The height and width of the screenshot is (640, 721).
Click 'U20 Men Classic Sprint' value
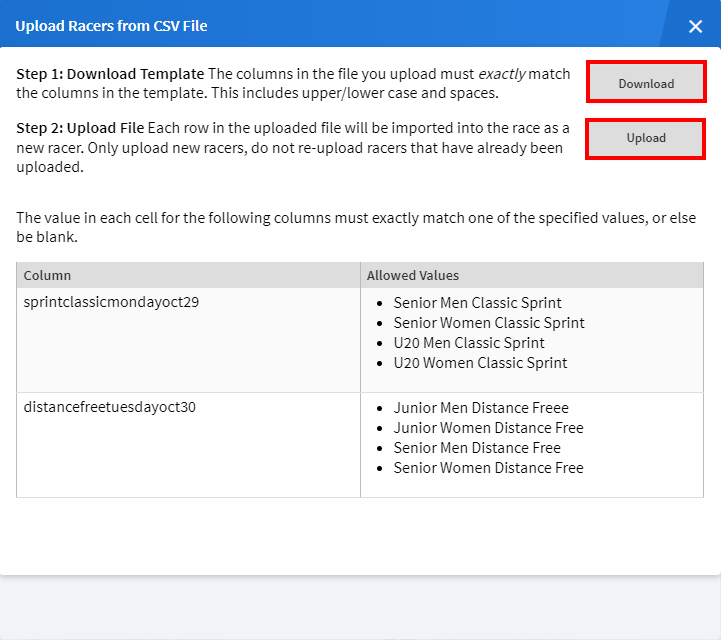pyautogui.click(x=468, y=343)
